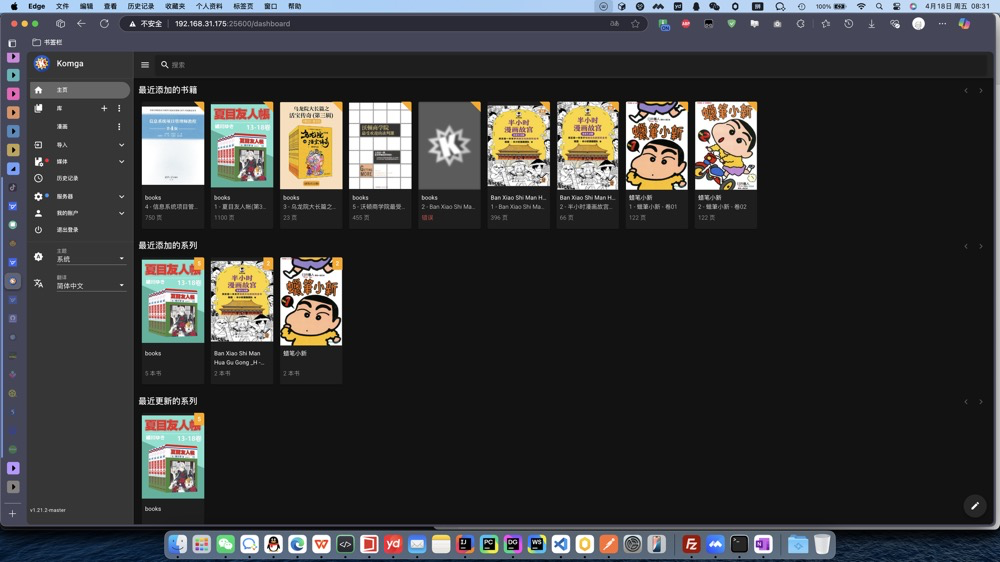Viewport: 1000px width, 562px height.
Task: Expand the 导入 import section
Action: pyautogui.click(x=80, y=145)
